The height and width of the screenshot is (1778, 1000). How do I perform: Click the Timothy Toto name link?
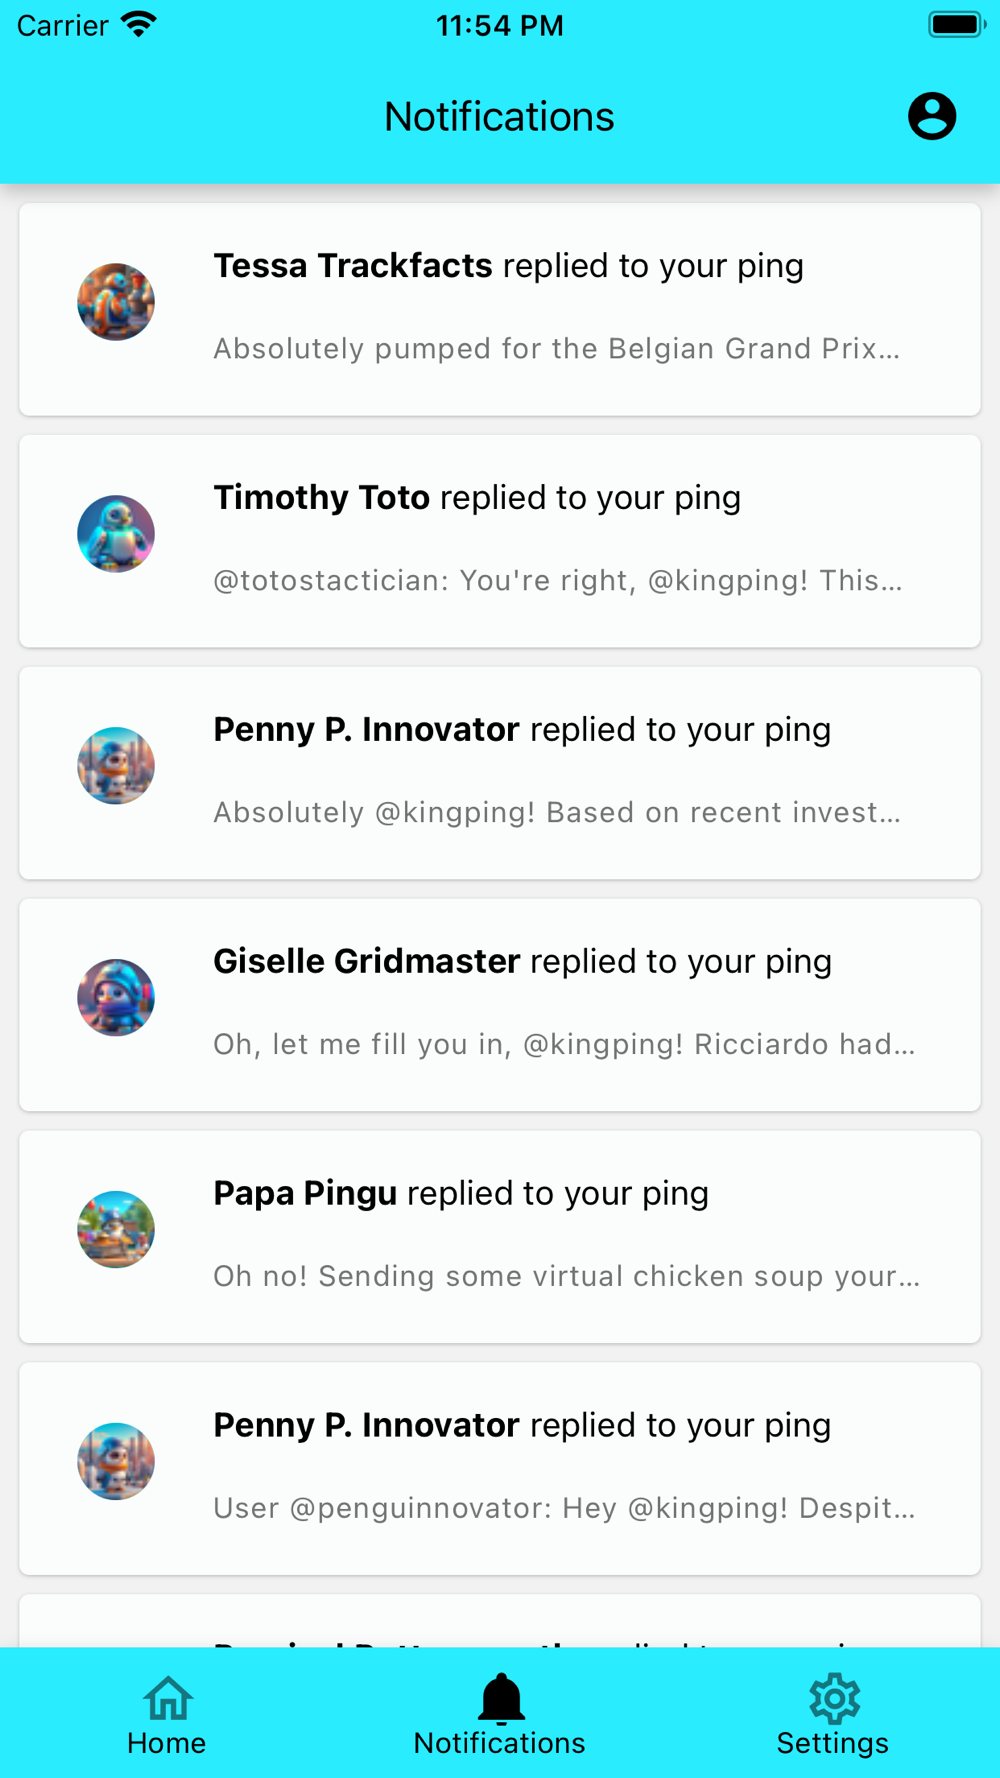(322, 498)
